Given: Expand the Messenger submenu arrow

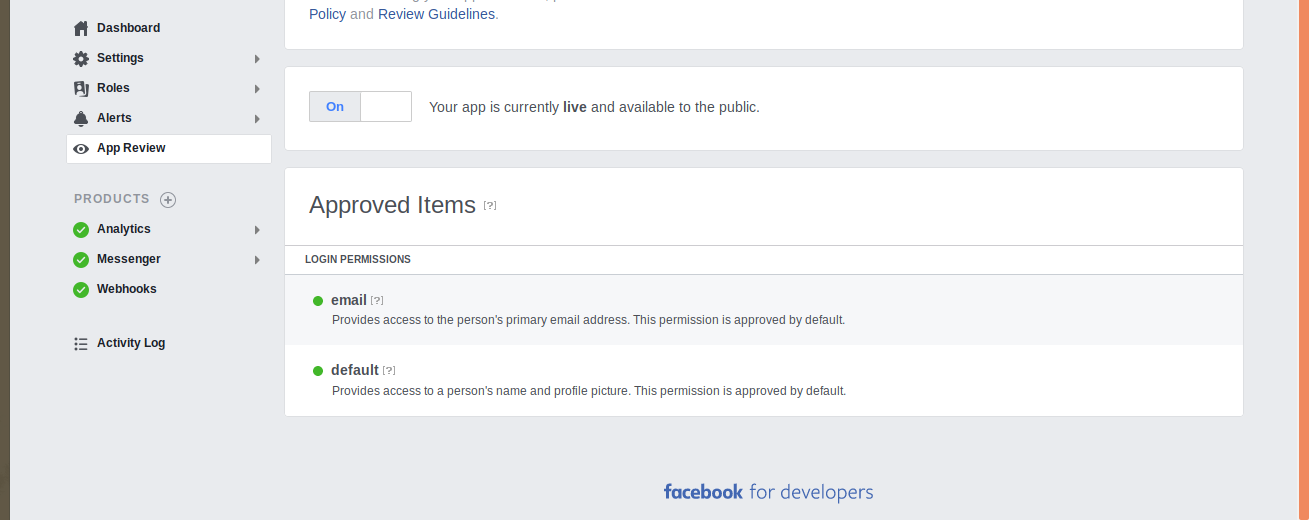Looking at the screenshot, I should [x=257, y=259].
